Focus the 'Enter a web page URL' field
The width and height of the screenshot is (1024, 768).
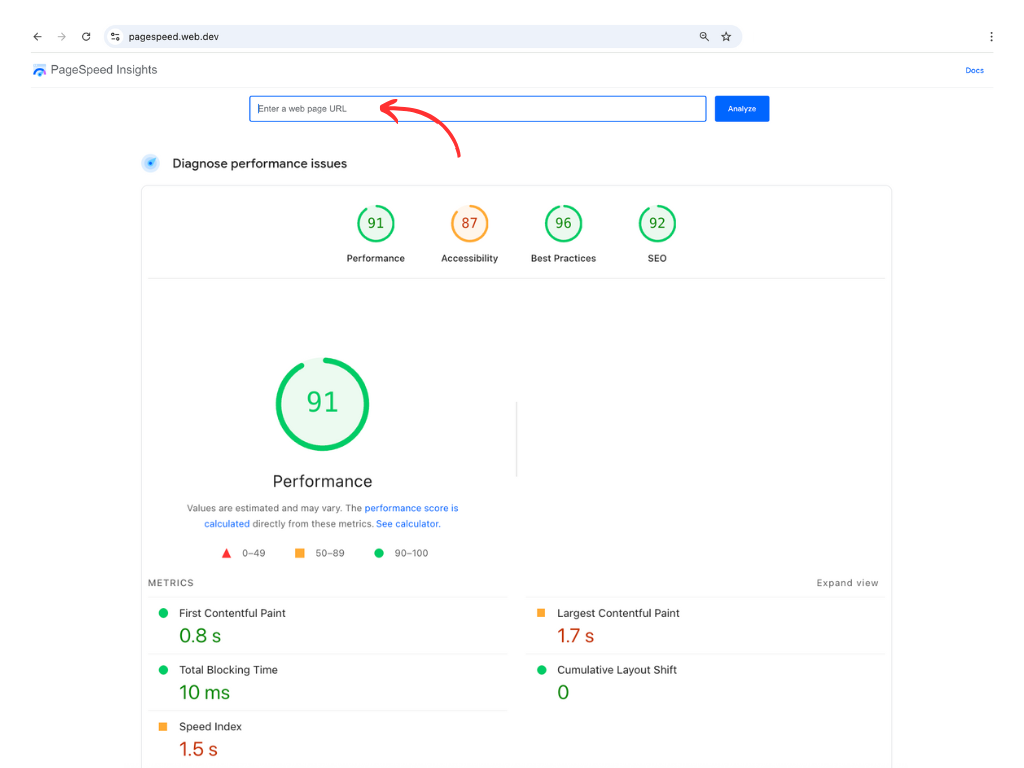tap(477, 108)
